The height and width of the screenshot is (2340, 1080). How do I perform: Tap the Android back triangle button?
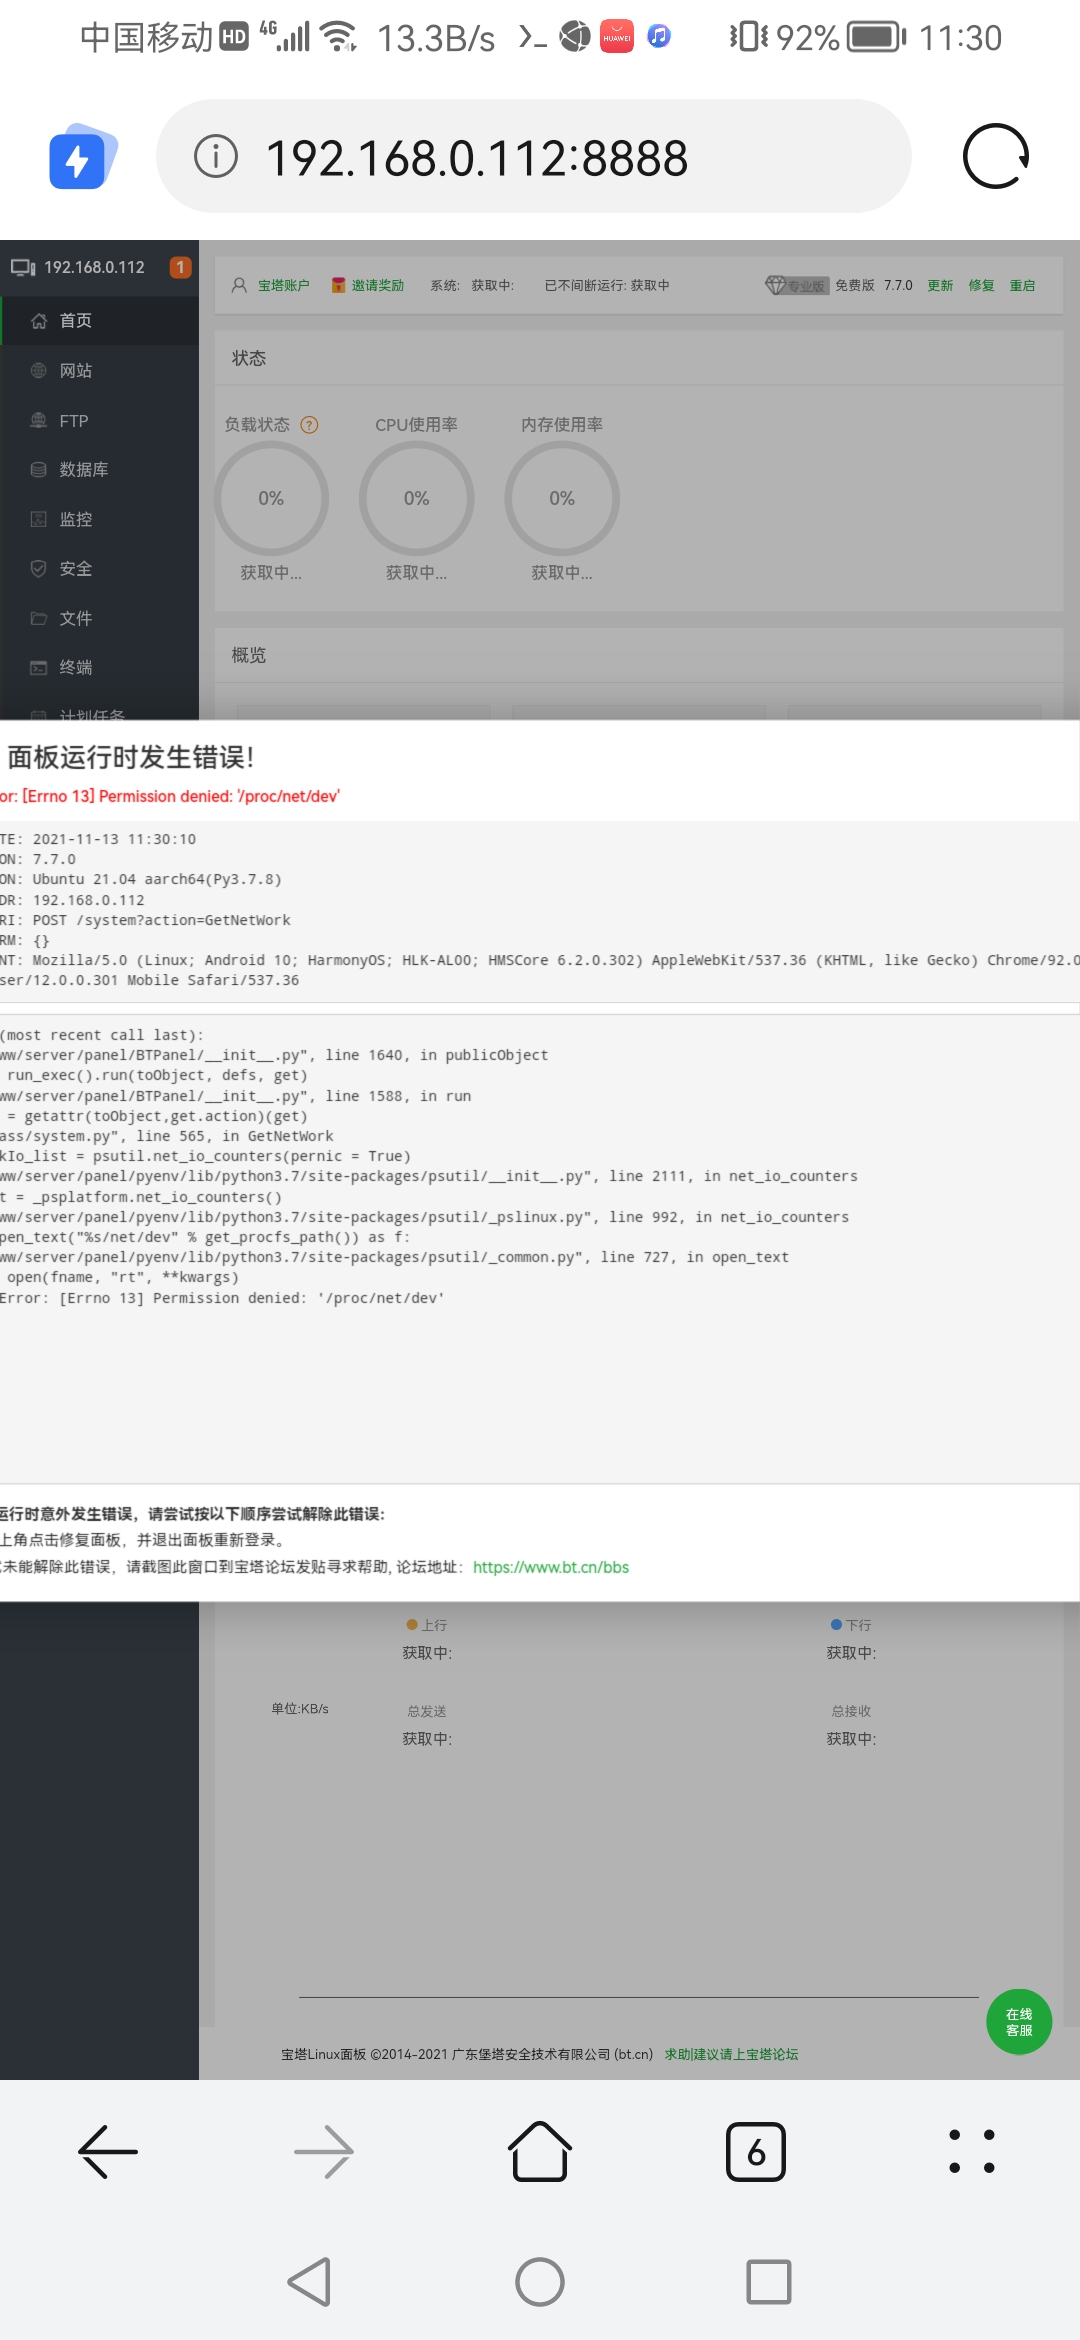[x=310, y=2282]
